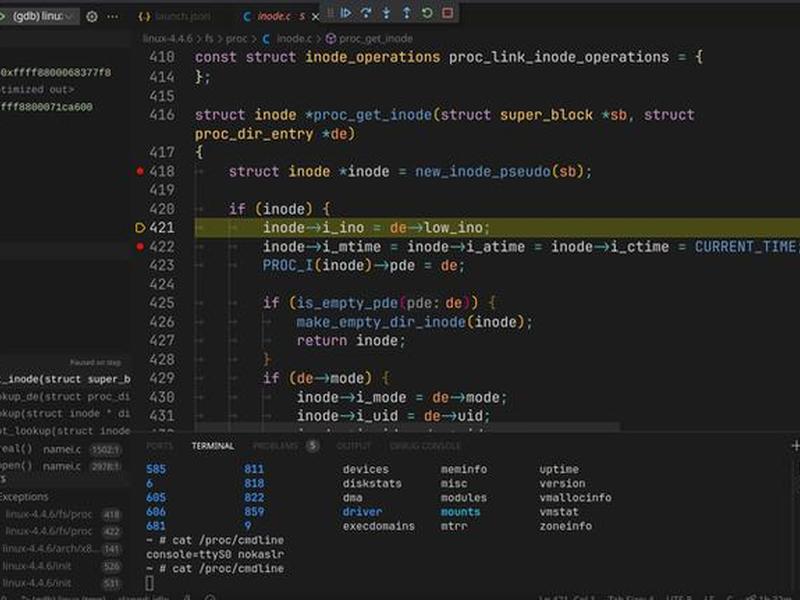
Task: Select the linux-4.4.6/fs/proc 422 breakpoint
Action: pos(62,531)
